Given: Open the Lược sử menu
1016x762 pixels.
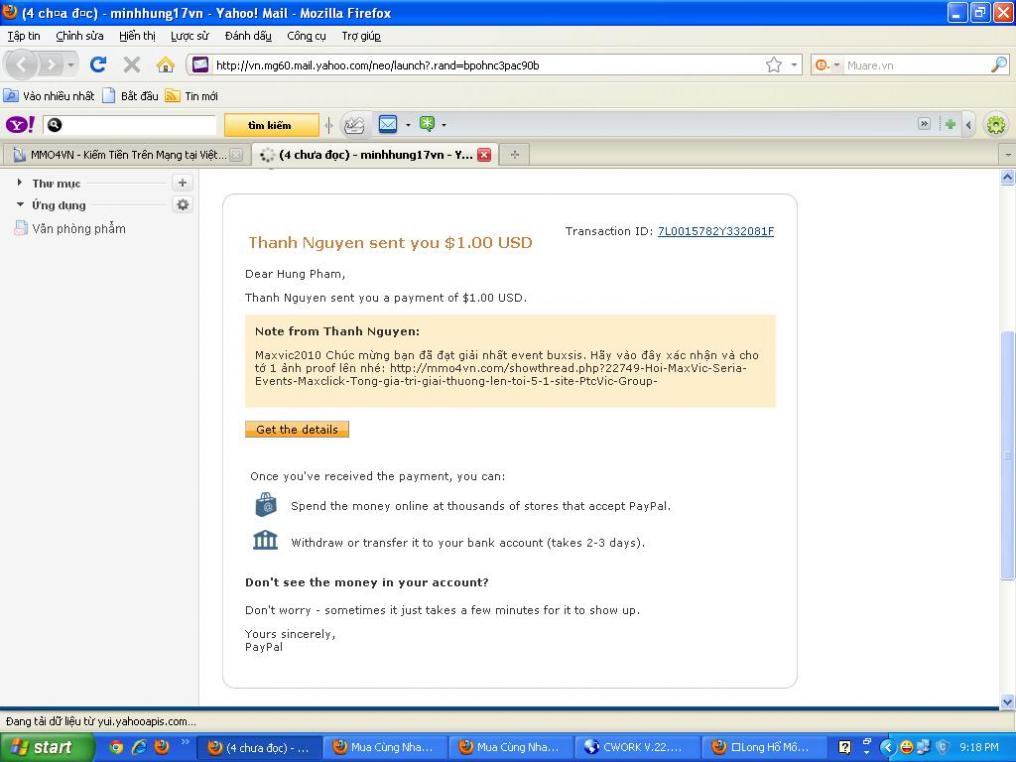Looking at the screenshot, I should click(190, 36).
